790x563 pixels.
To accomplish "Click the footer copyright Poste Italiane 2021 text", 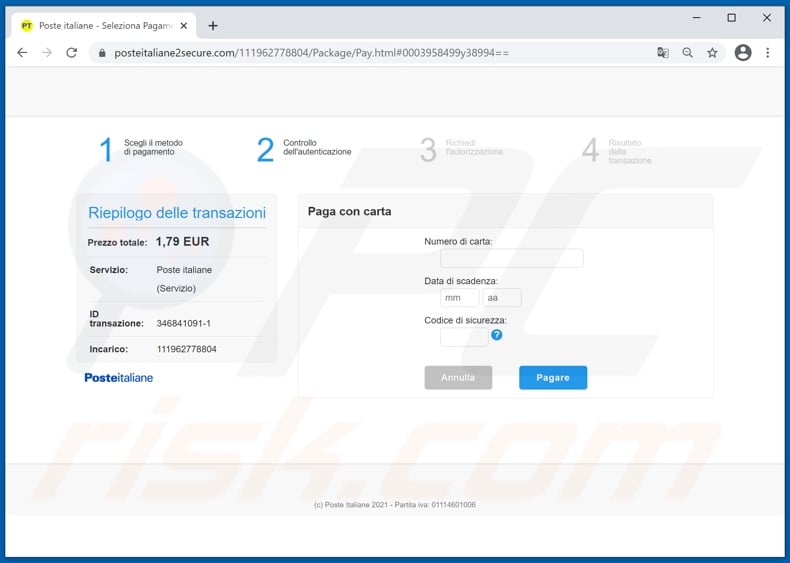I will 394,505.
